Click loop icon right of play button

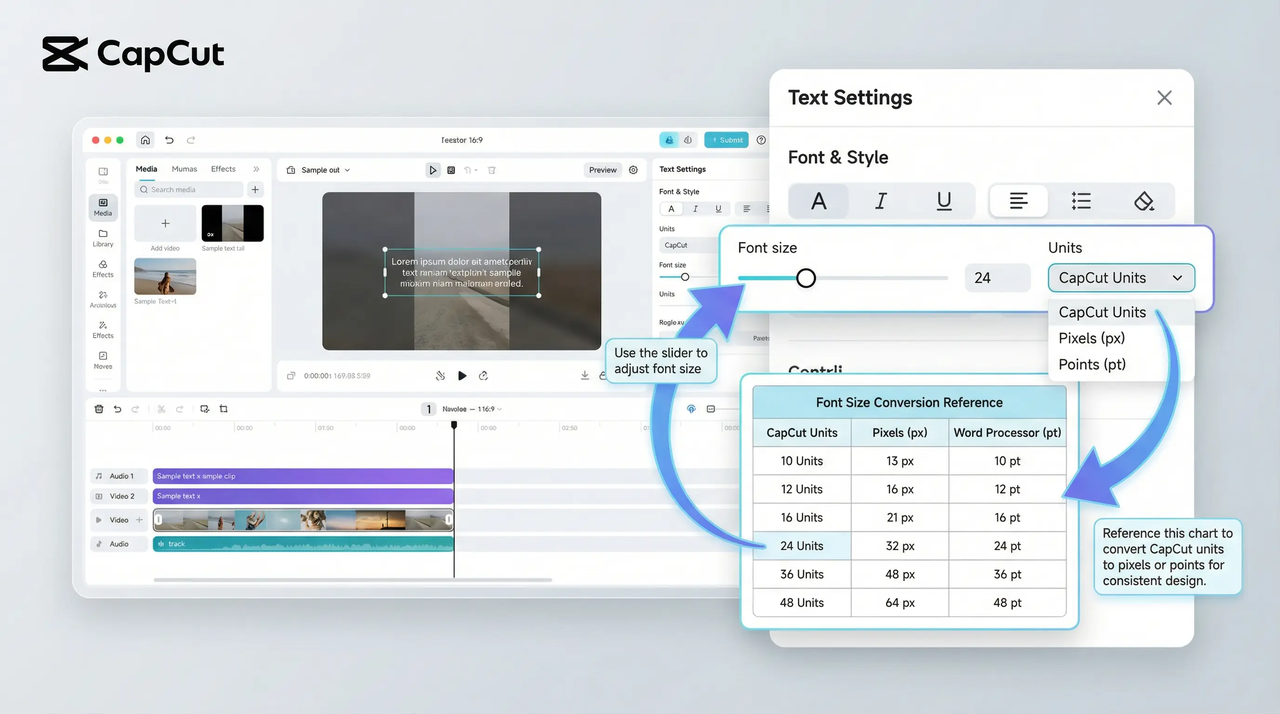483,376
